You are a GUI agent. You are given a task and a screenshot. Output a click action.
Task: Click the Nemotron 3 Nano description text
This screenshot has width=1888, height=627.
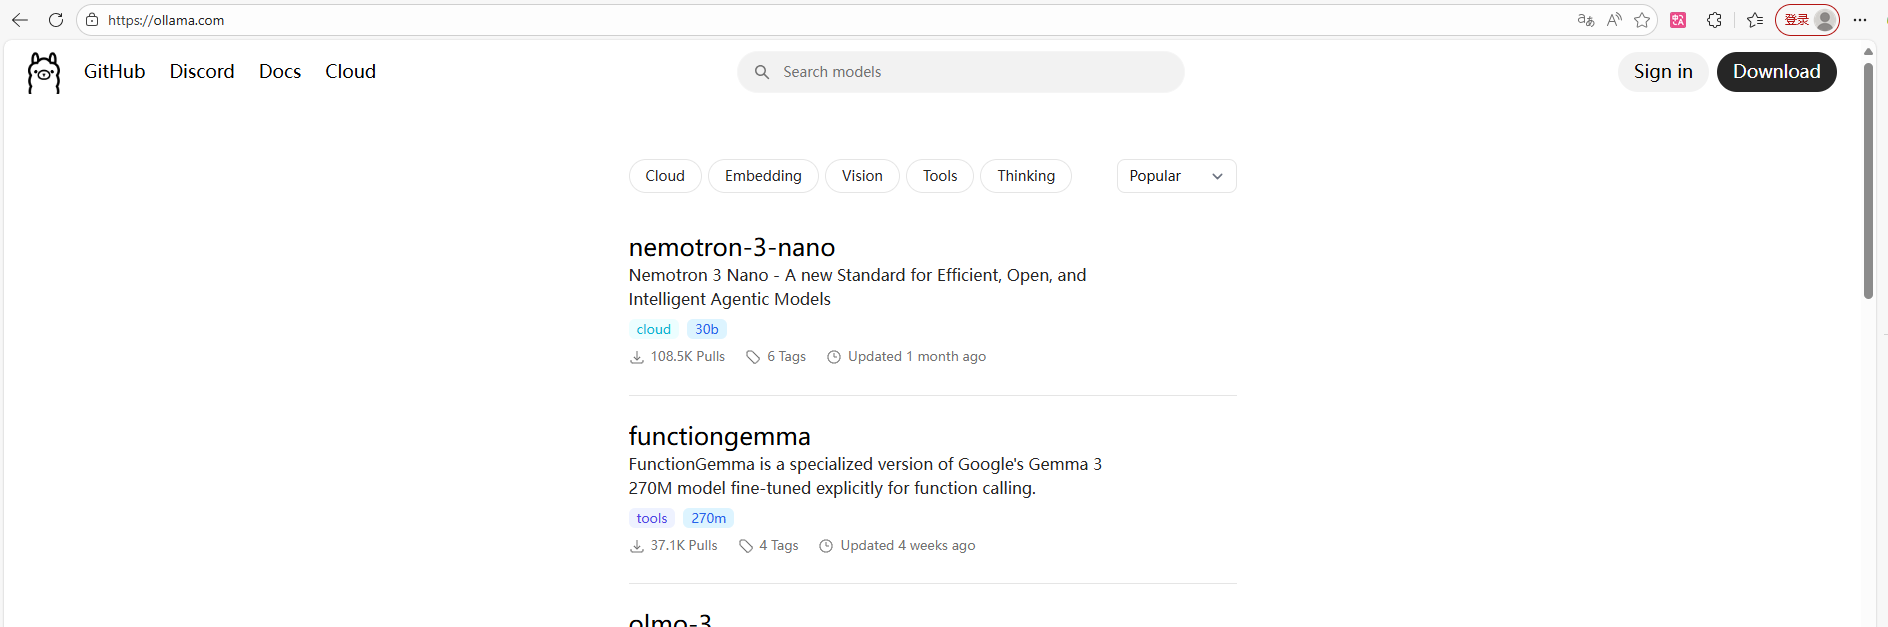pyautogui.click(x=857, y=287)
